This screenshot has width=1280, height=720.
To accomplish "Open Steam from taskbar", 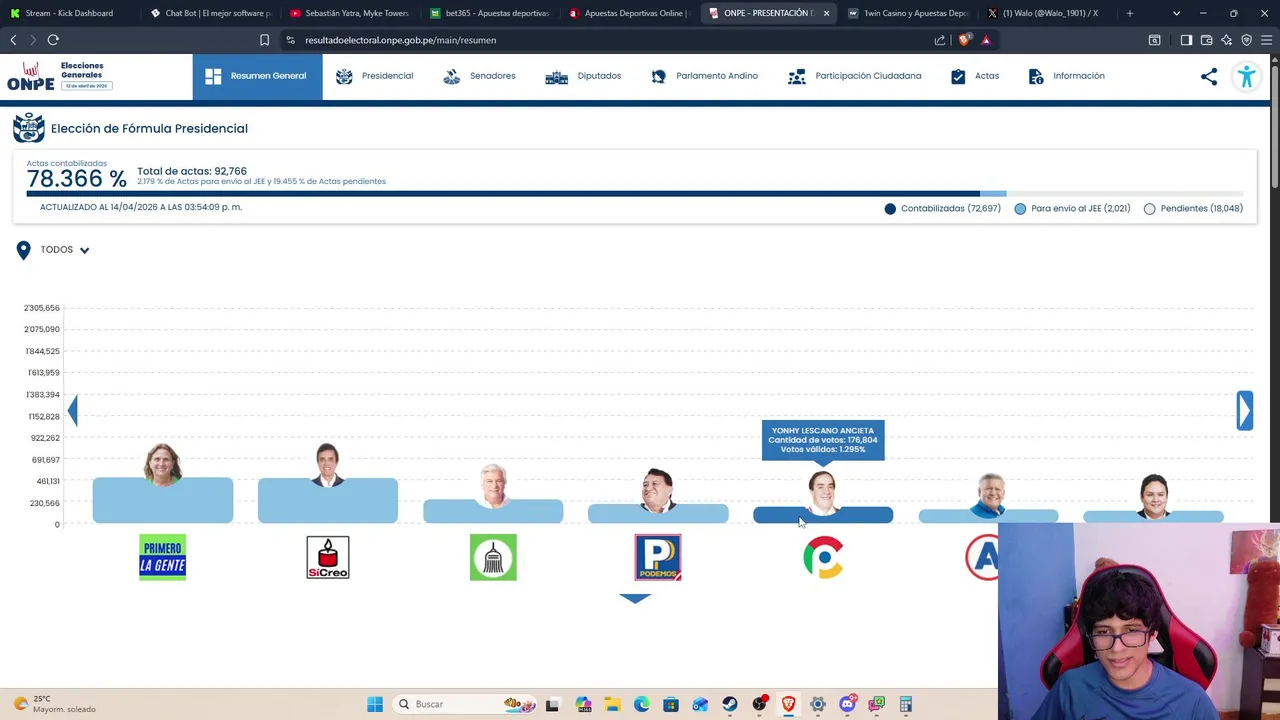I will click(x=730, y=704).
